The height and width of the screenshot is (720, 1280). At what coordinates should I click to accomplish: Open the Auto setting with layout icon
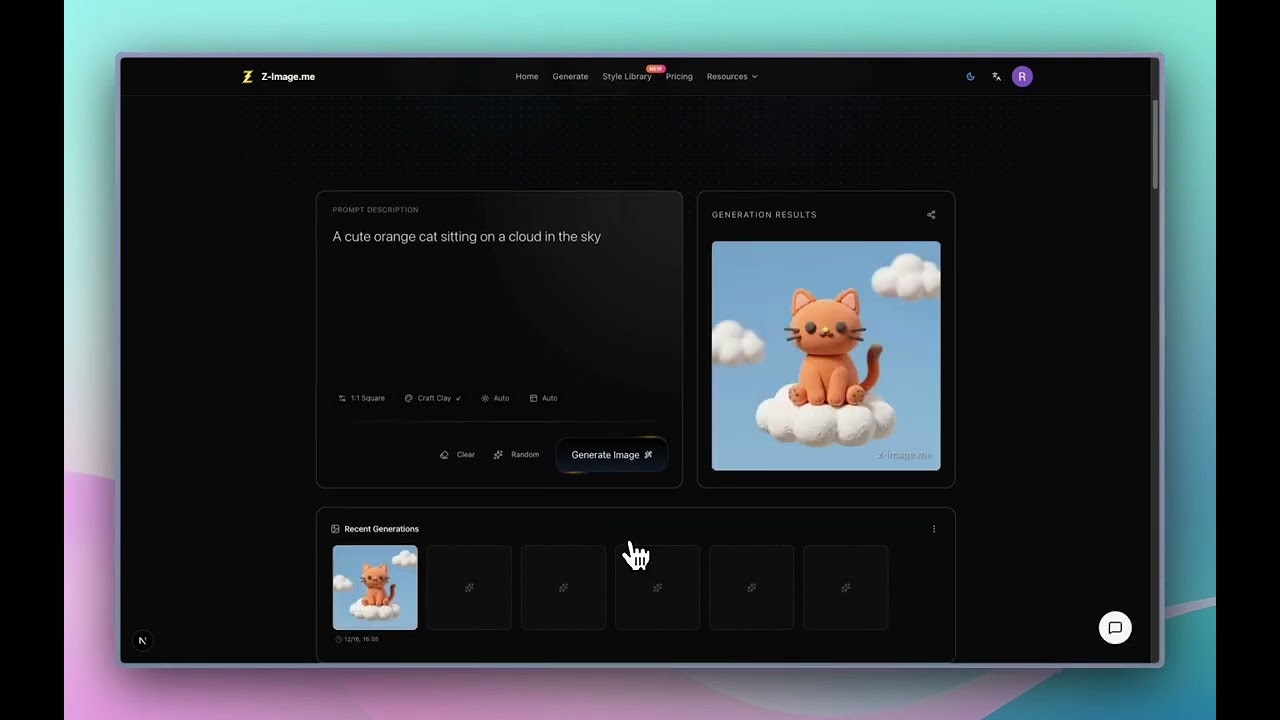(543, 398)
